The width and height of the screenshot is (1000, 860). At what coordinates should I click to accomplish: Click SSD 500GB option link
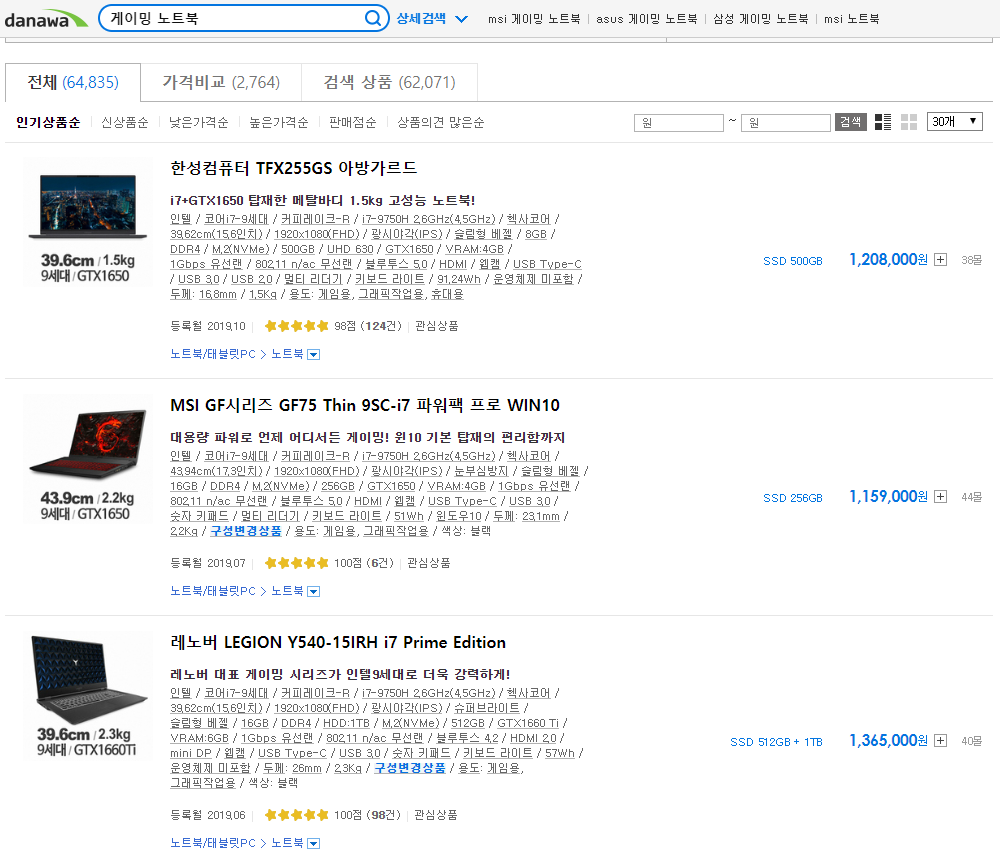click(793, 261)
